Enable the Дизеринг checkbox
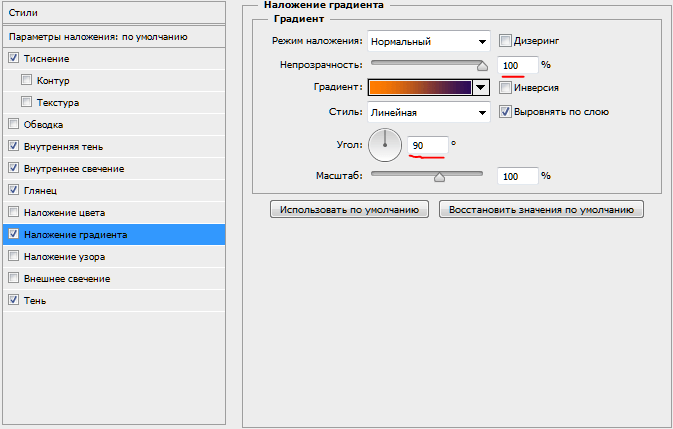Screen dimensions: 673x429 505,42
